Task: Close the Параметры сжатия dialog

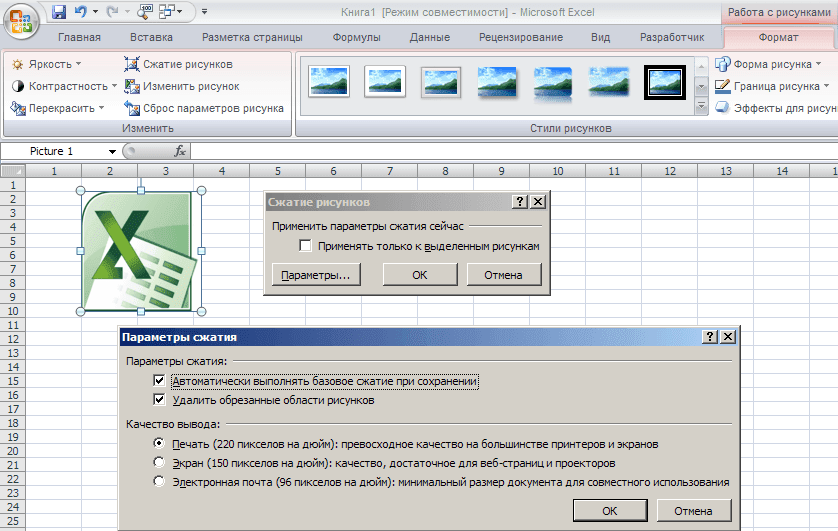Action: 728,337
